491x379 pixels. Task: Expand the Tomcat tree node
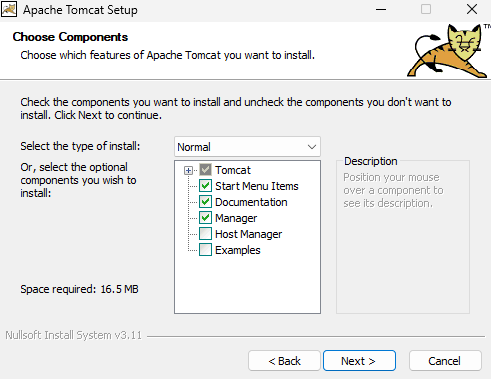[188, 170]
